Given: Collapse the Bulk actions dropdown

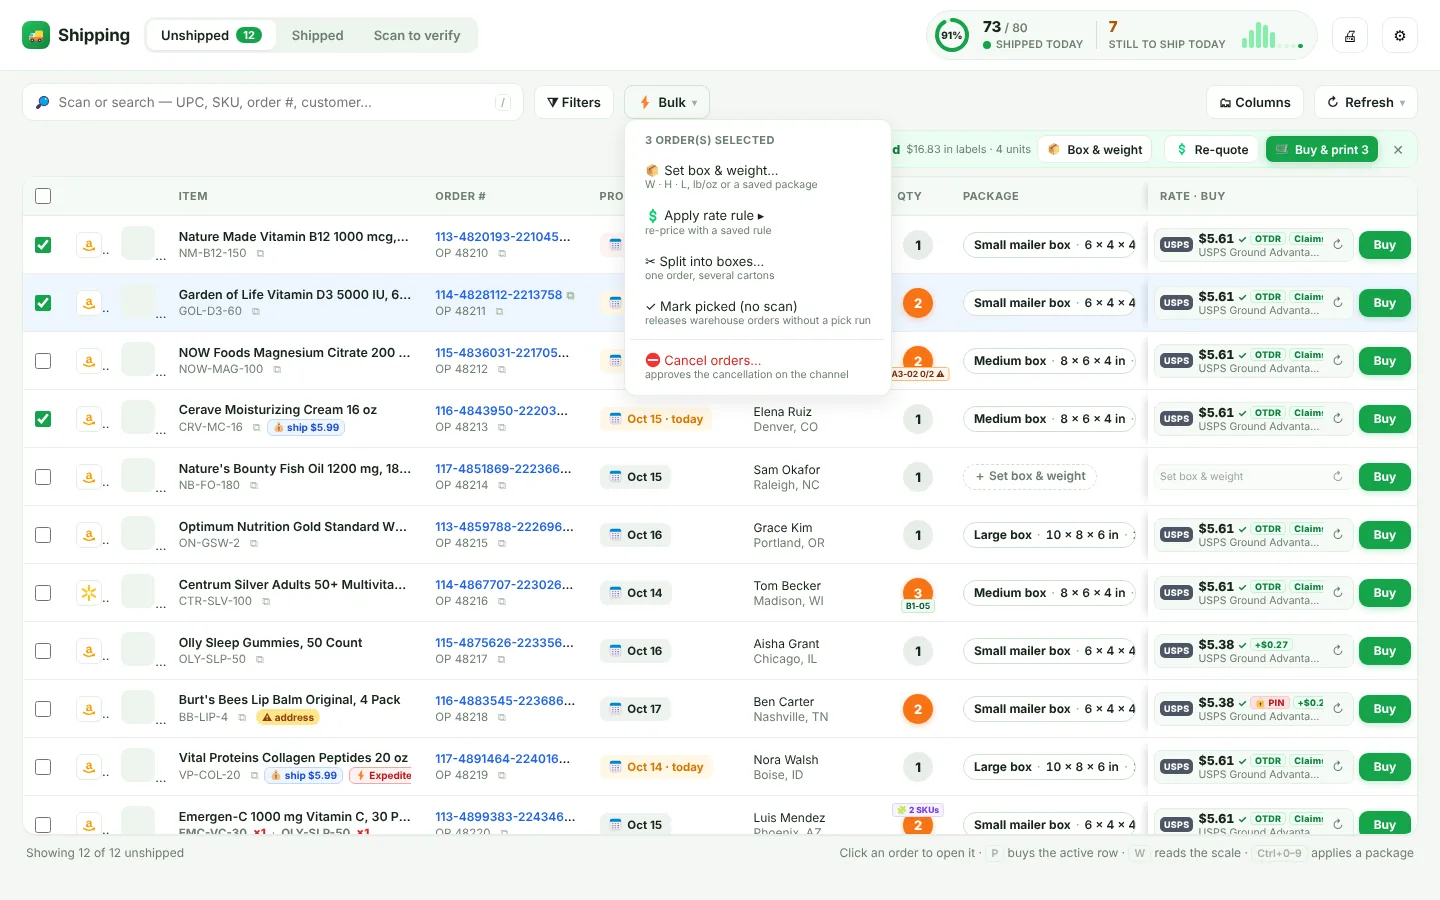Looking at the screenshot, I should [x=667, y=102].
